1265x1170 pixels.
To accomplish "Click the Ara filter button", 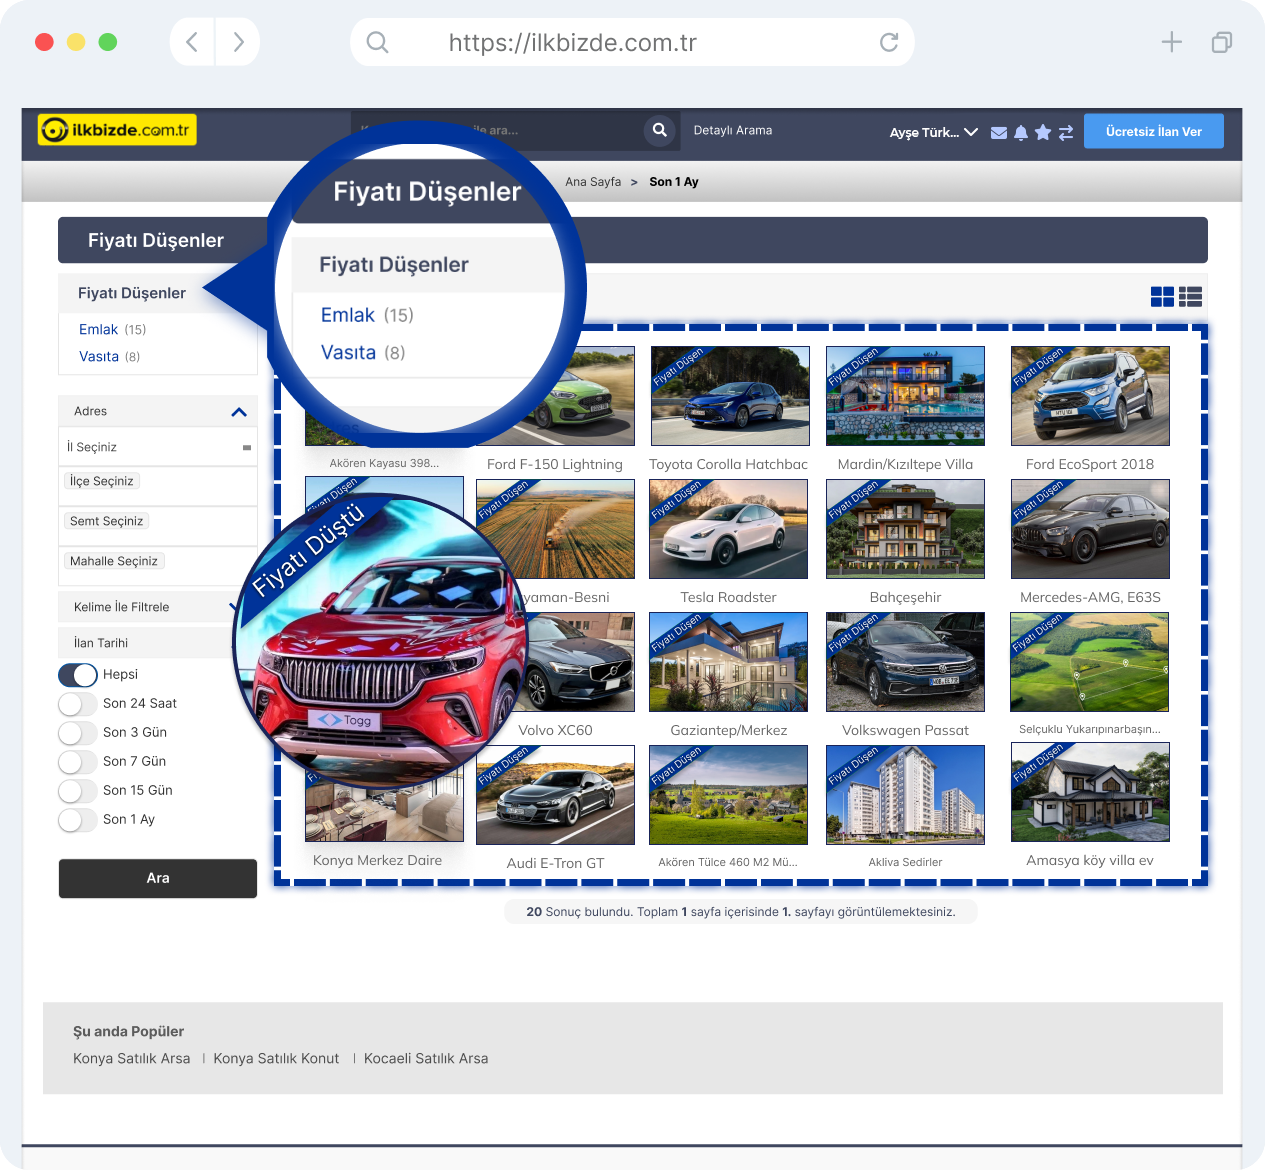I will click(x=158, y=878).
